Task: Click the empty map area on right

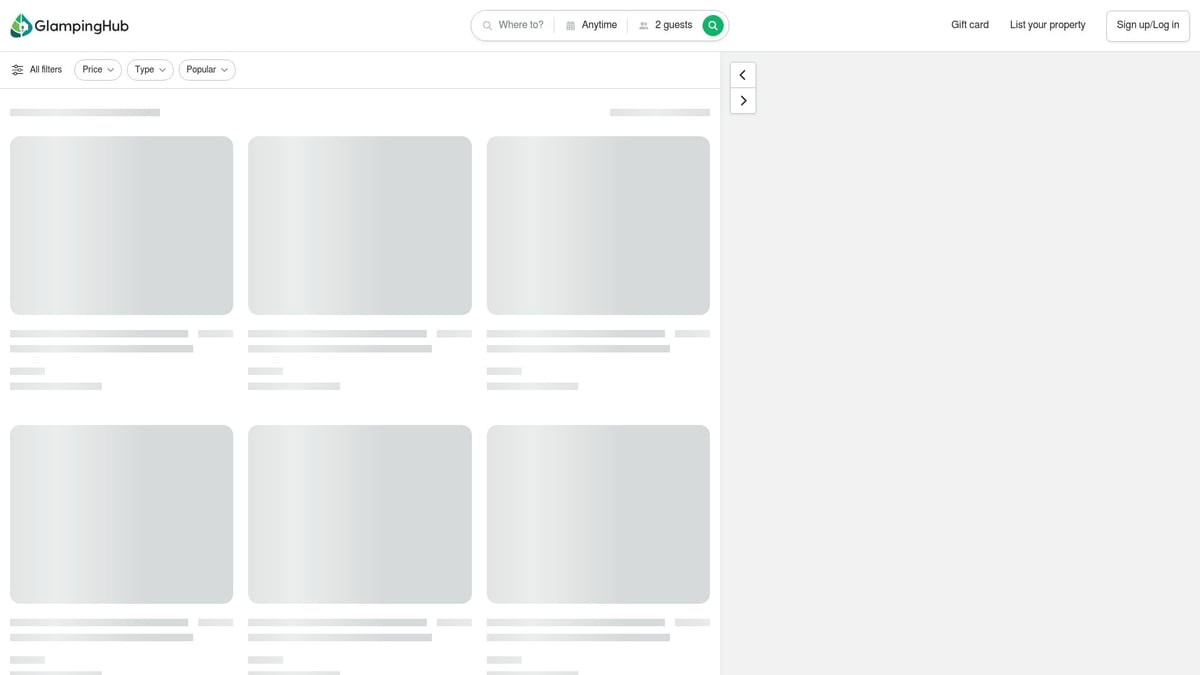Action: click(x=960, y=380)
